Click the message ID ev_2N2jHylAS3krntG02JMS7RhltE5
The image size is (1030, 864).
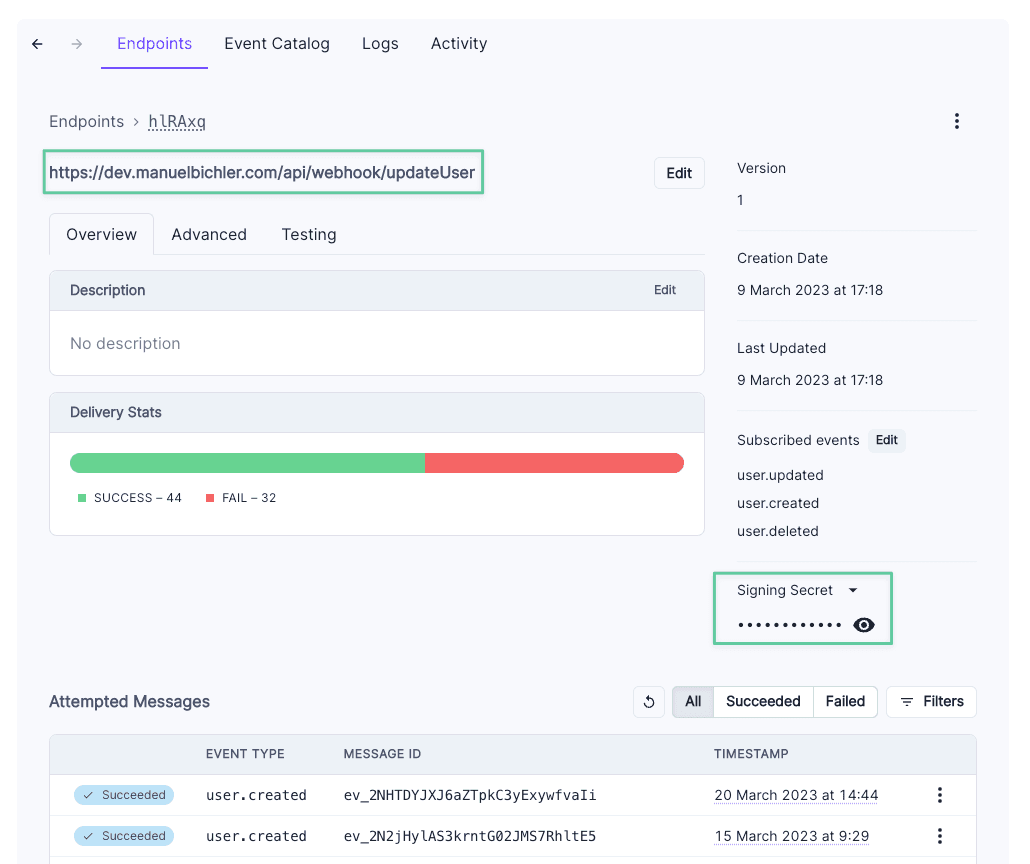(470, 836)
